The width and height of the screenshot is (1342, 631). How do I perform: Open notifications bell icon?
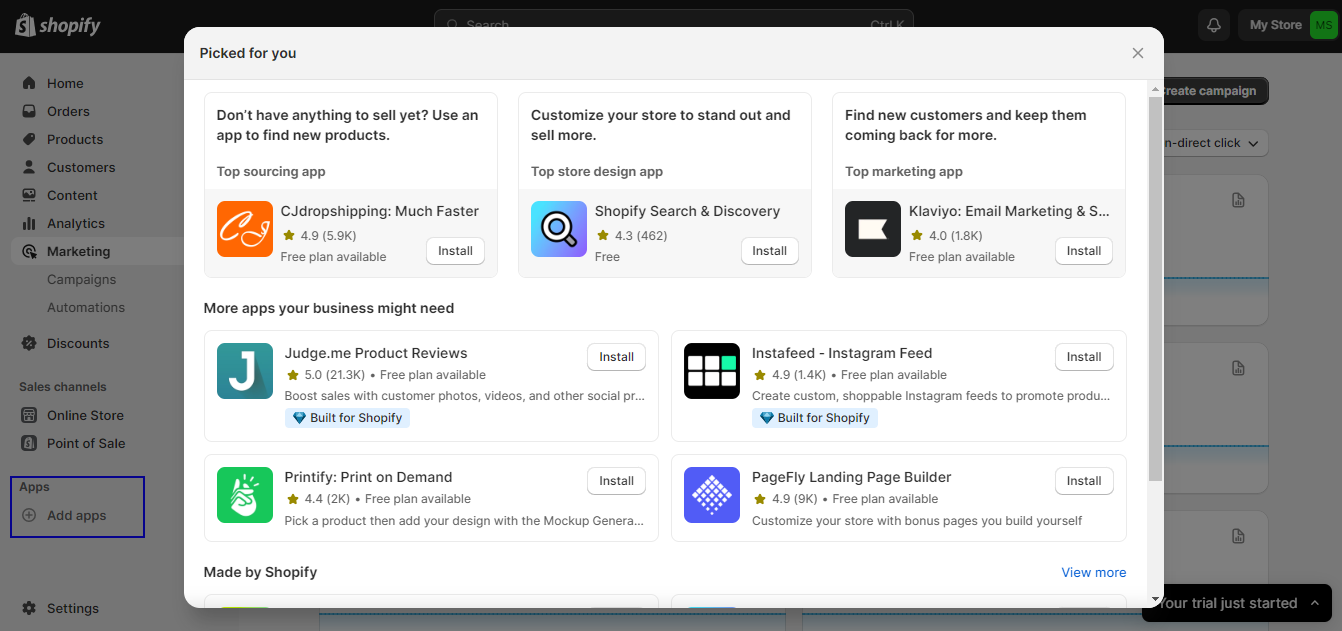pyautogui.click(x=1214, y=25)
